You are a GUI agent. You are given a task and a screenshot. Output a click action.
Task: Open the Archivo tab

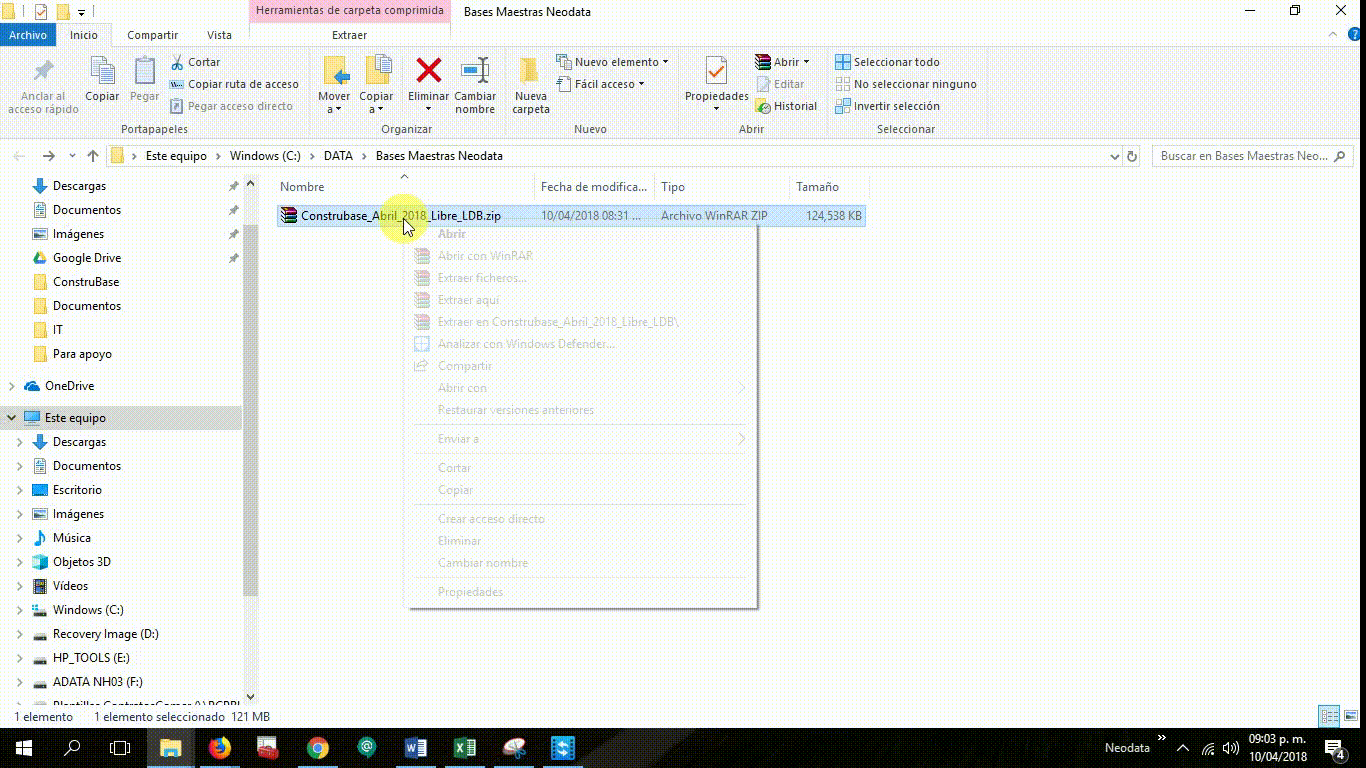pos(28,35)
